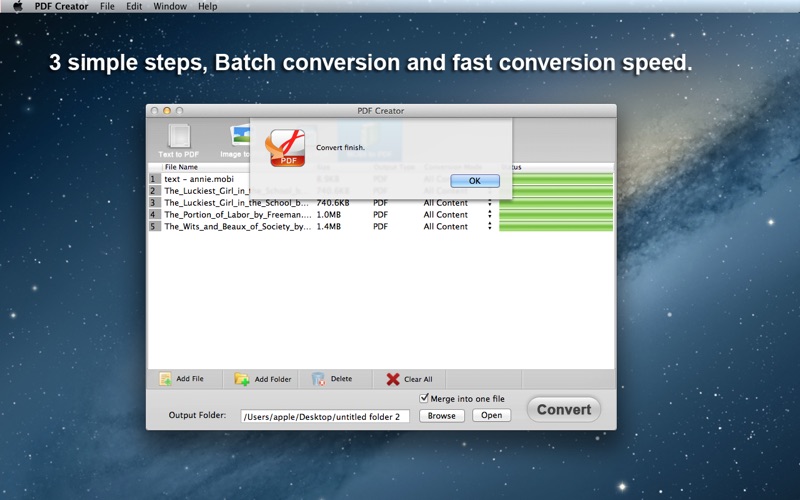Click PDF output type in 1.4MB row
The height and width of the screenshot is (500, 800).
tap(380, 226)
